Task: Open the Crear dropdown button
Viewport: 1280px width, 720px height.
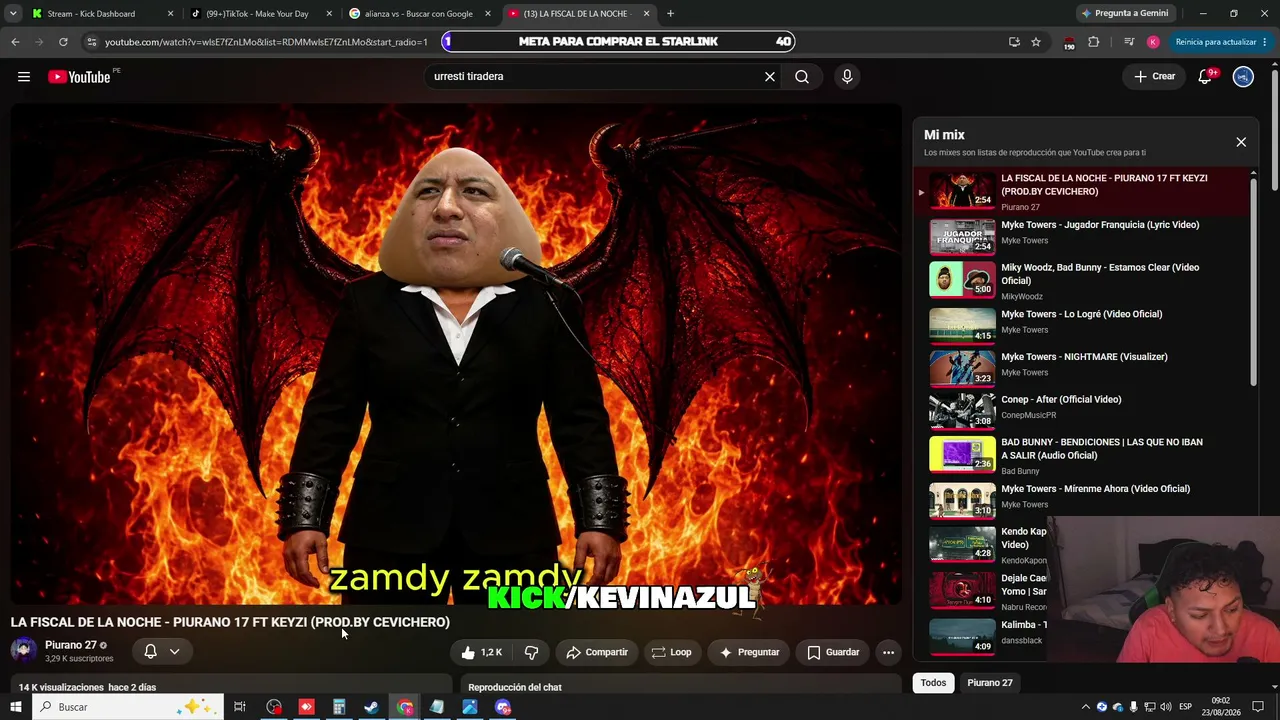Action: pyautogui.click(x=1154, y=77)
